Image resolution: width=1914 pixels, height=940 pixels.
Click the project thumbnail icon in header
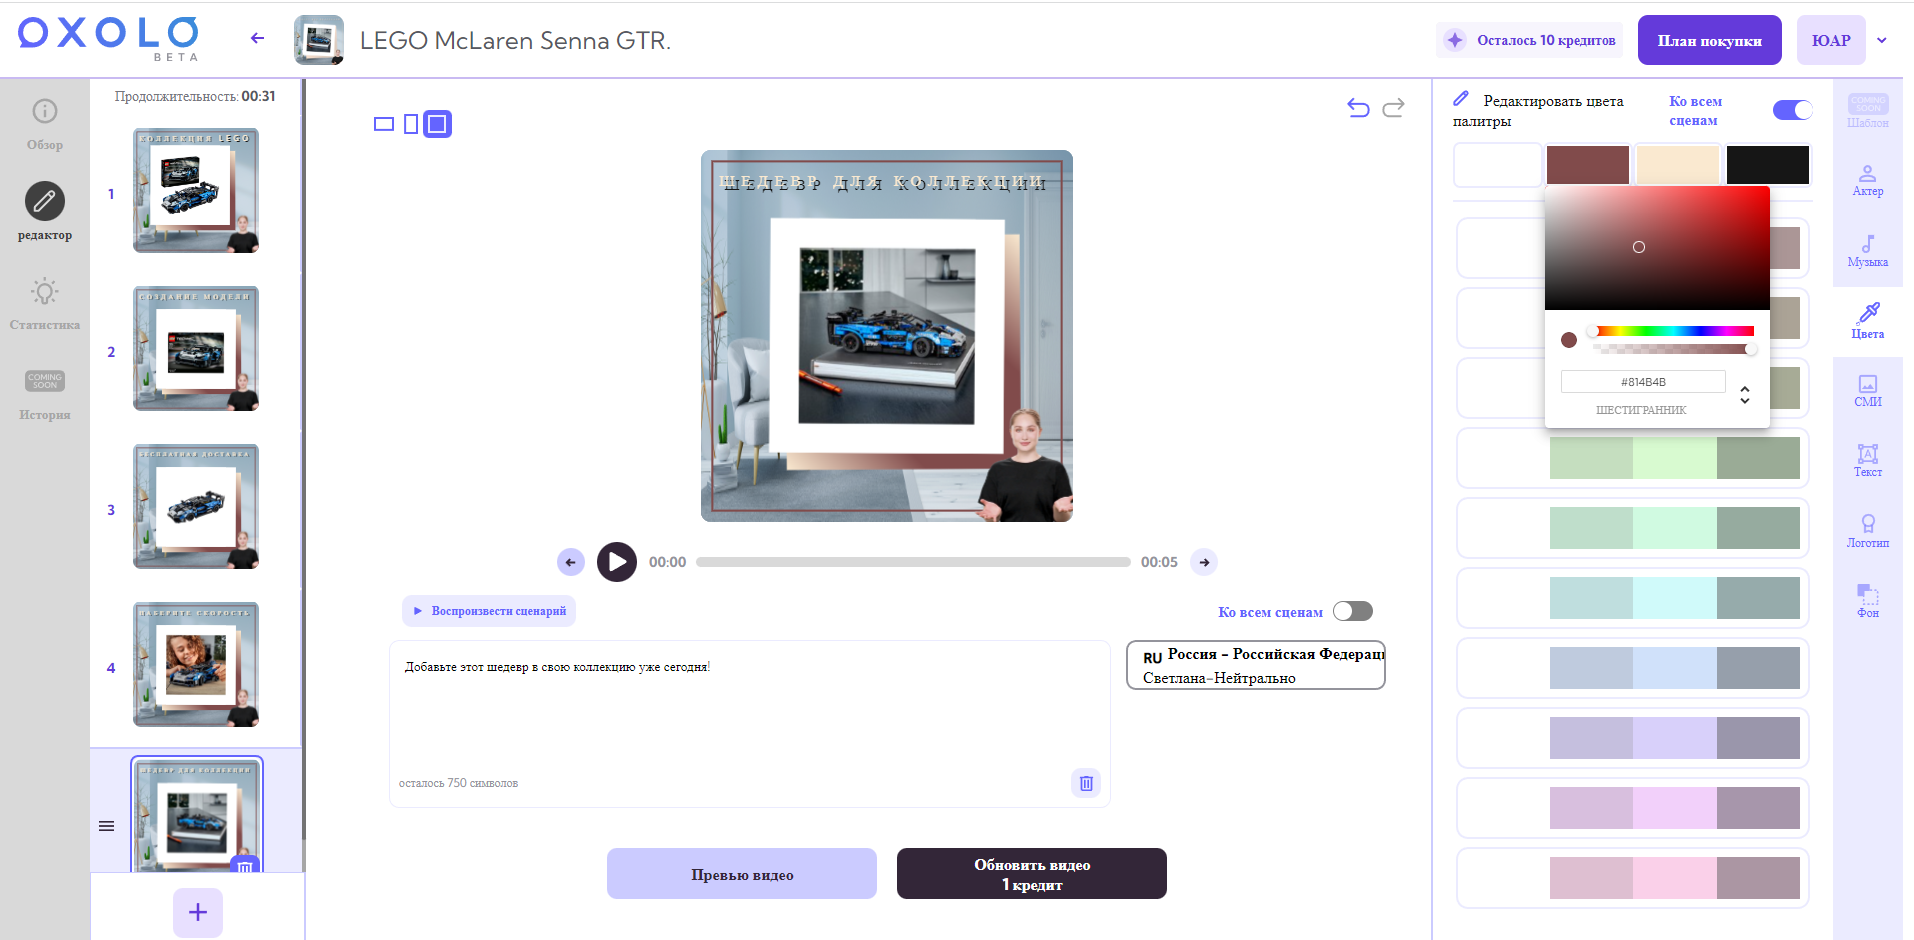[x=319, y=40]
